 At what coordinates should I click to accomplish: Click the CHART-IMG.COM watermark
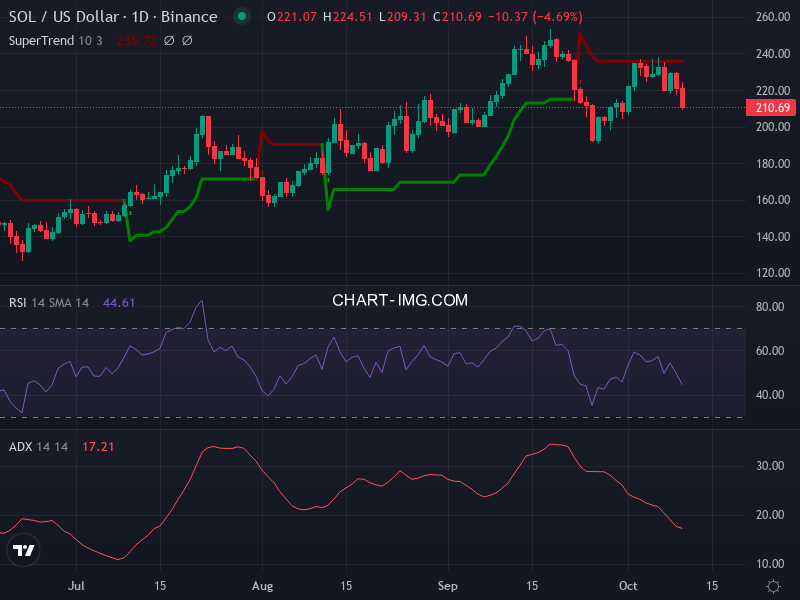pyautogui.click(x=400, y=300)
